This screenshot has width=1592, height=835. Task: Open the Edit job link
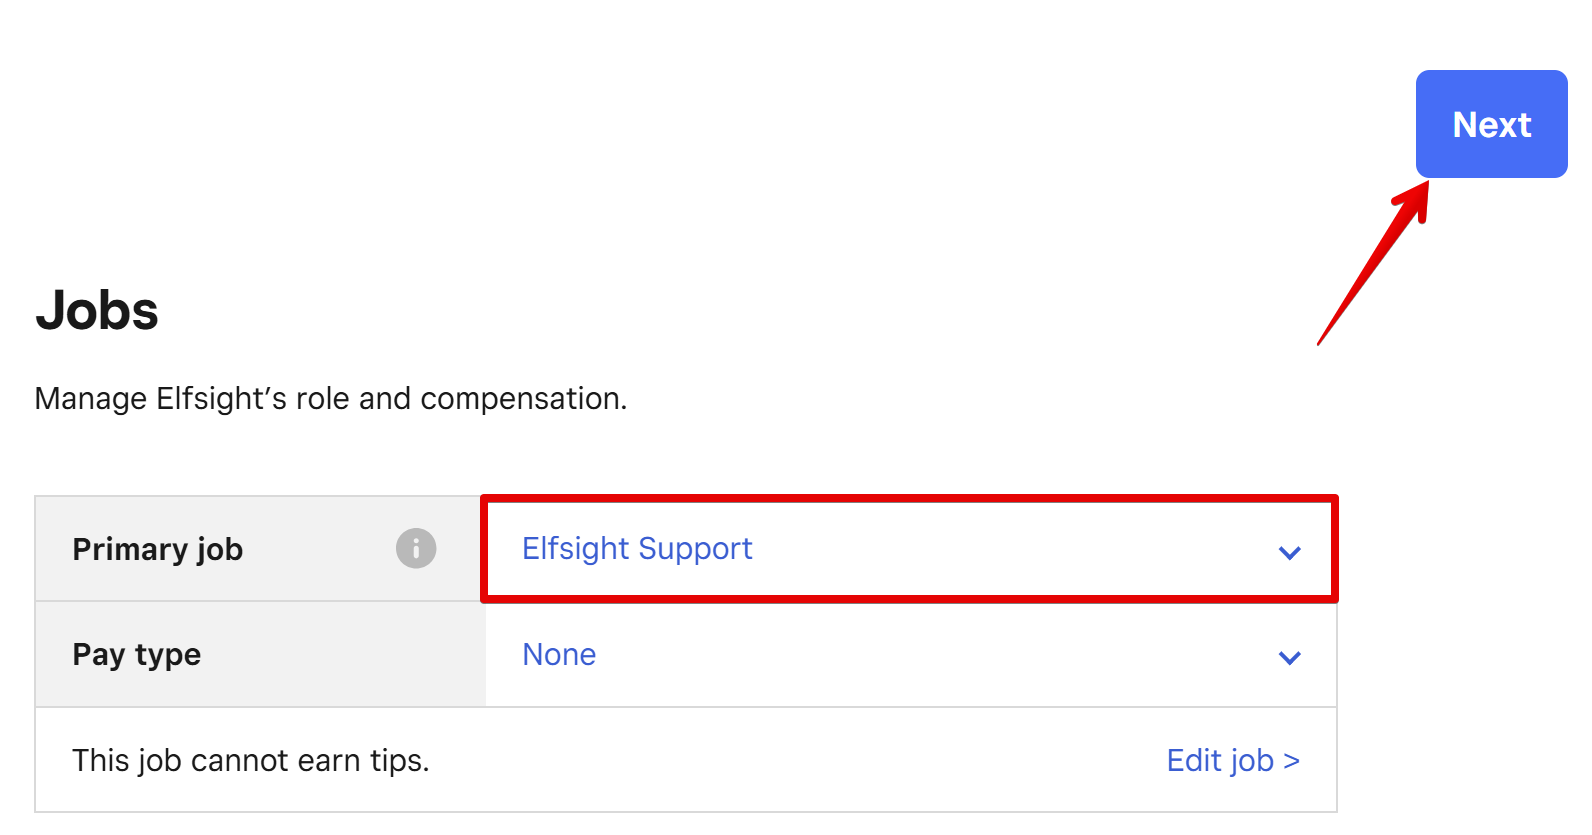(1233, 761)
